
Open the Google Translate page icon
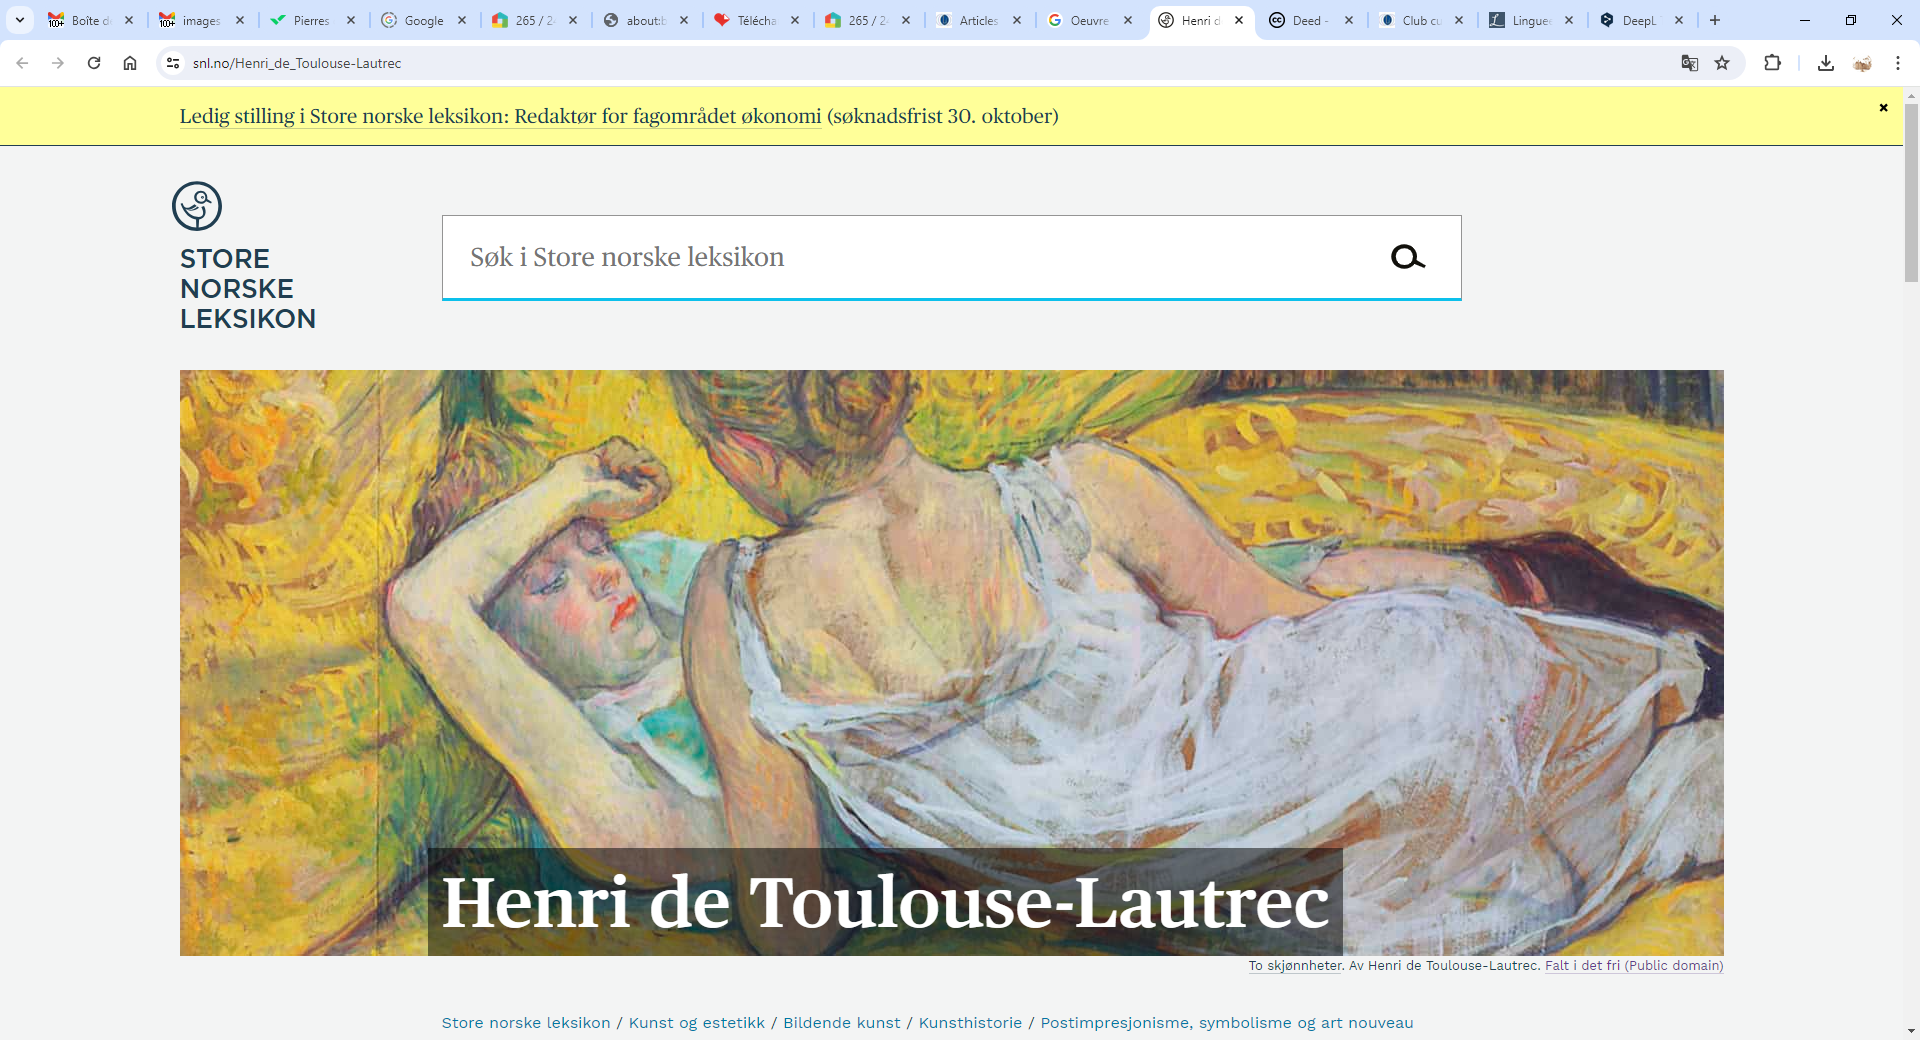(1689, 63)
